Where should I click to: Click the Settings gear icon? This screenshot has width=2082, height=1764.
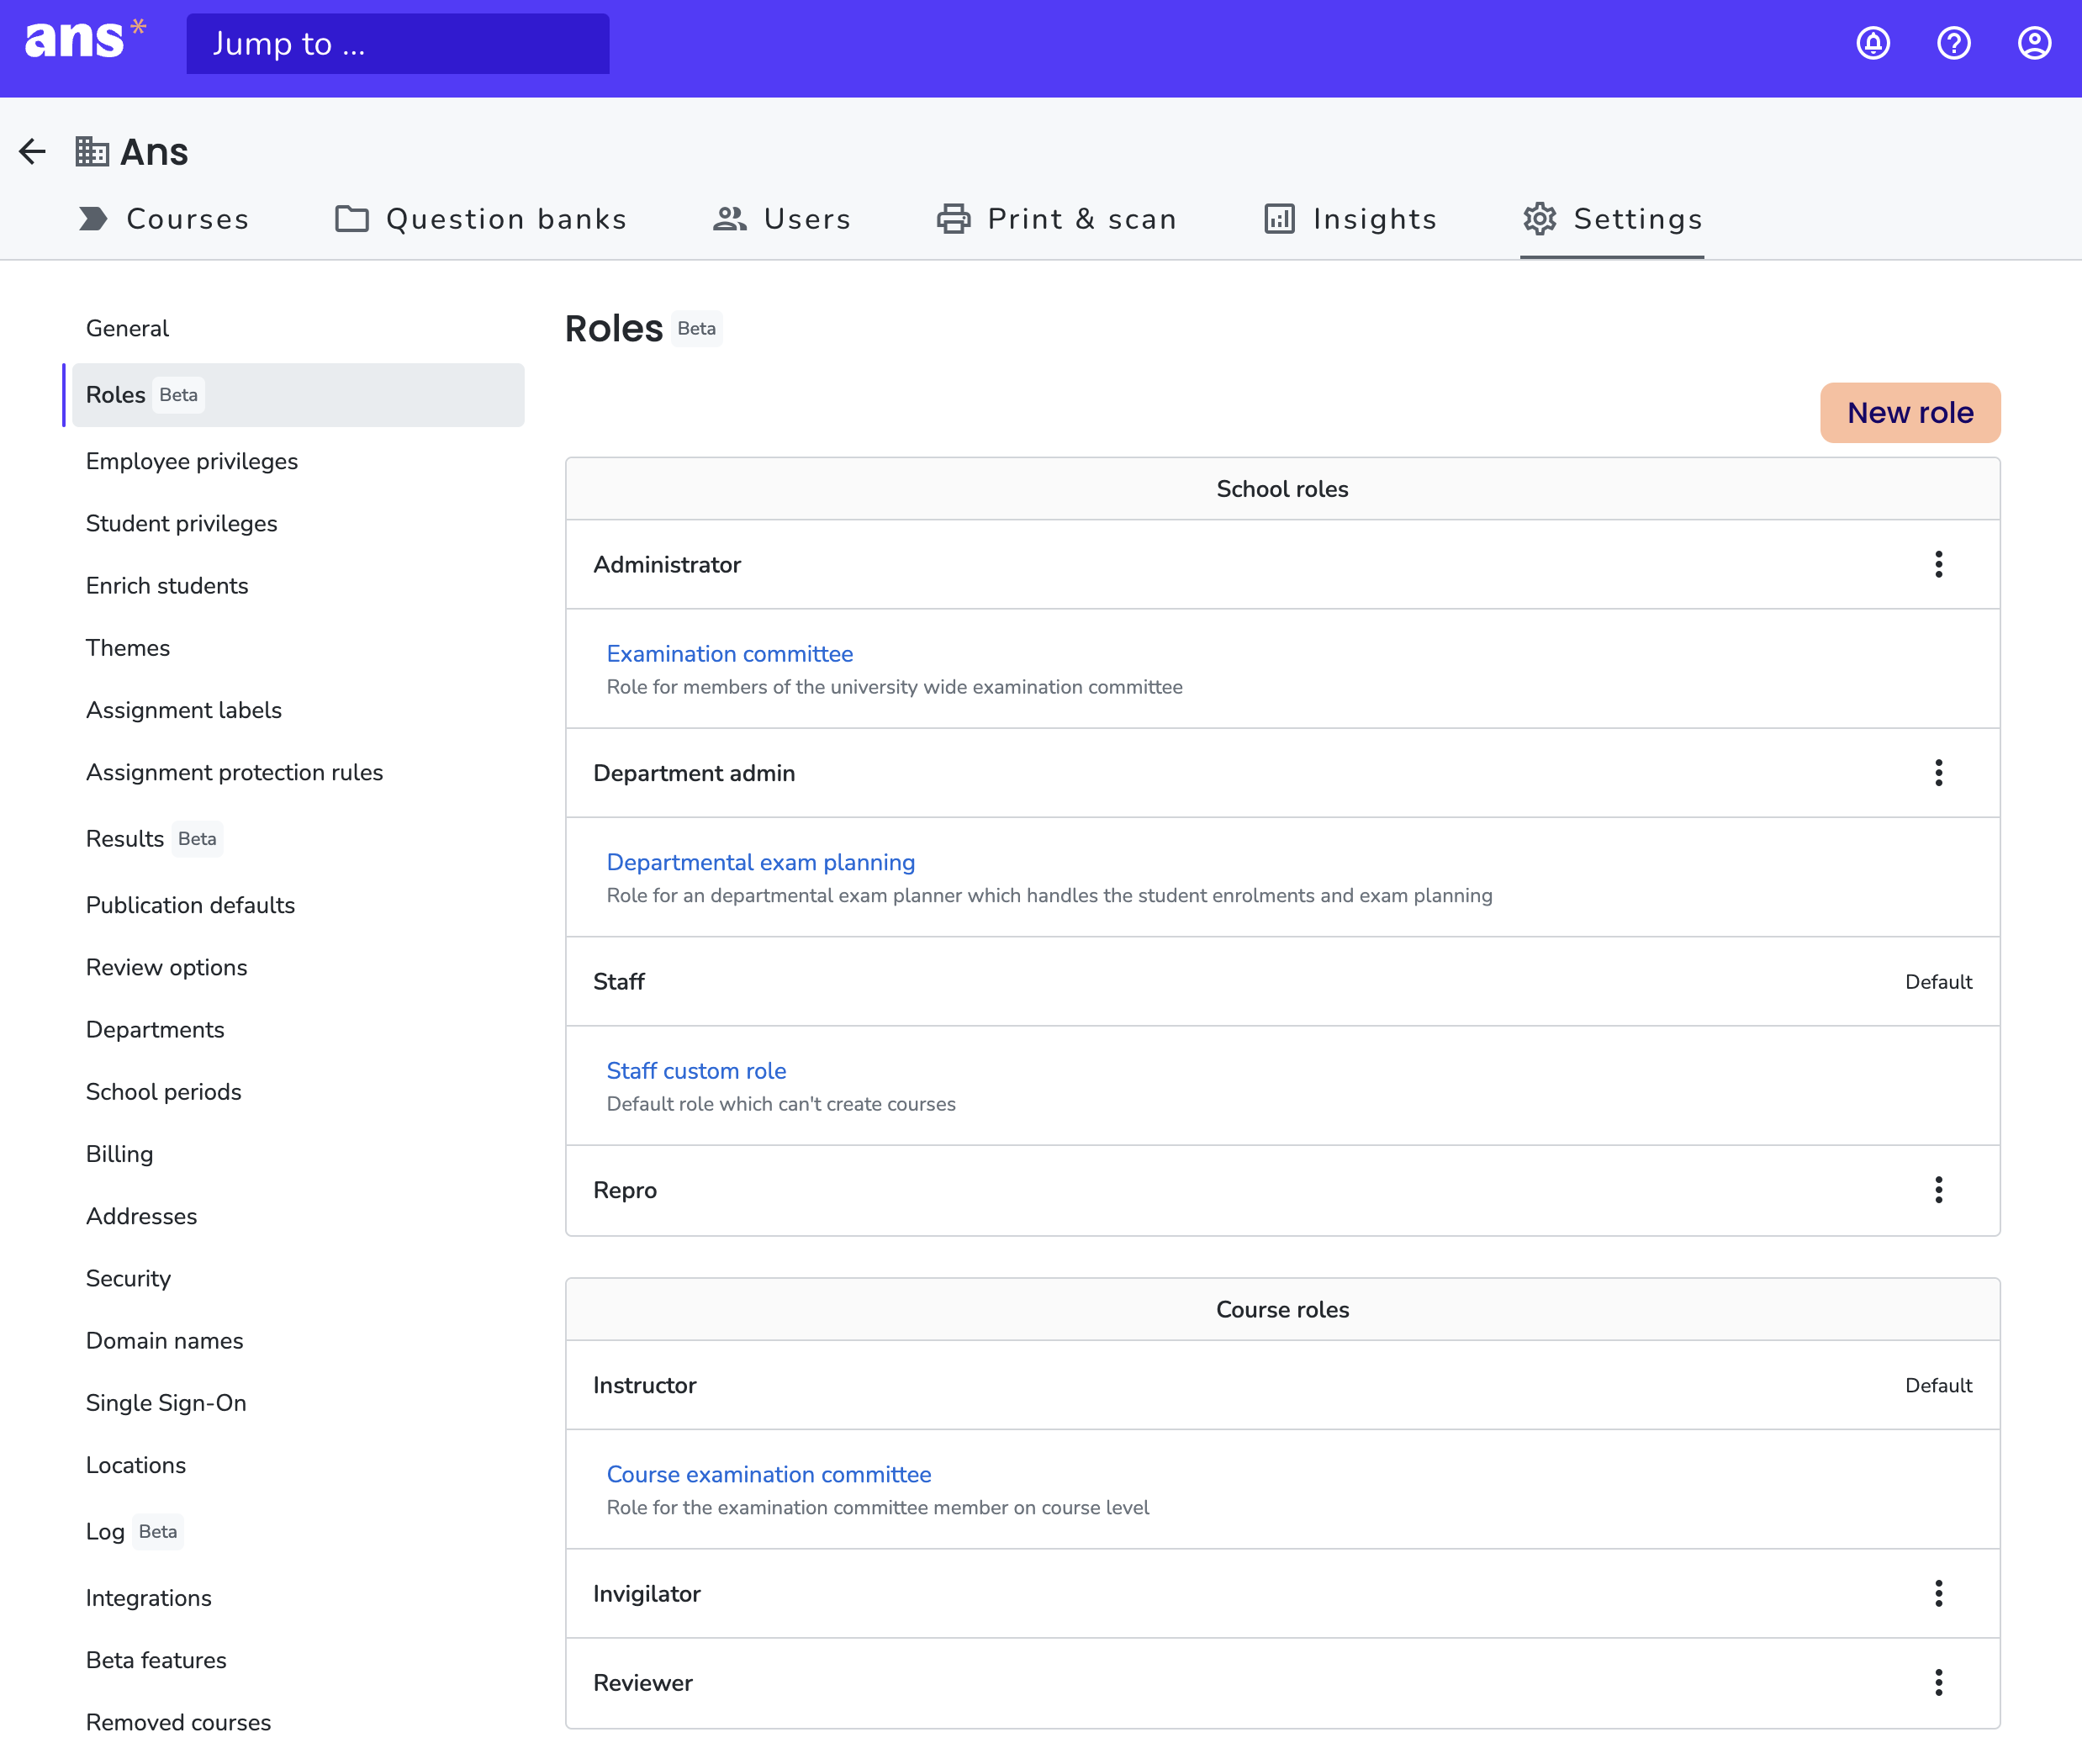(x=1540, y=219)
